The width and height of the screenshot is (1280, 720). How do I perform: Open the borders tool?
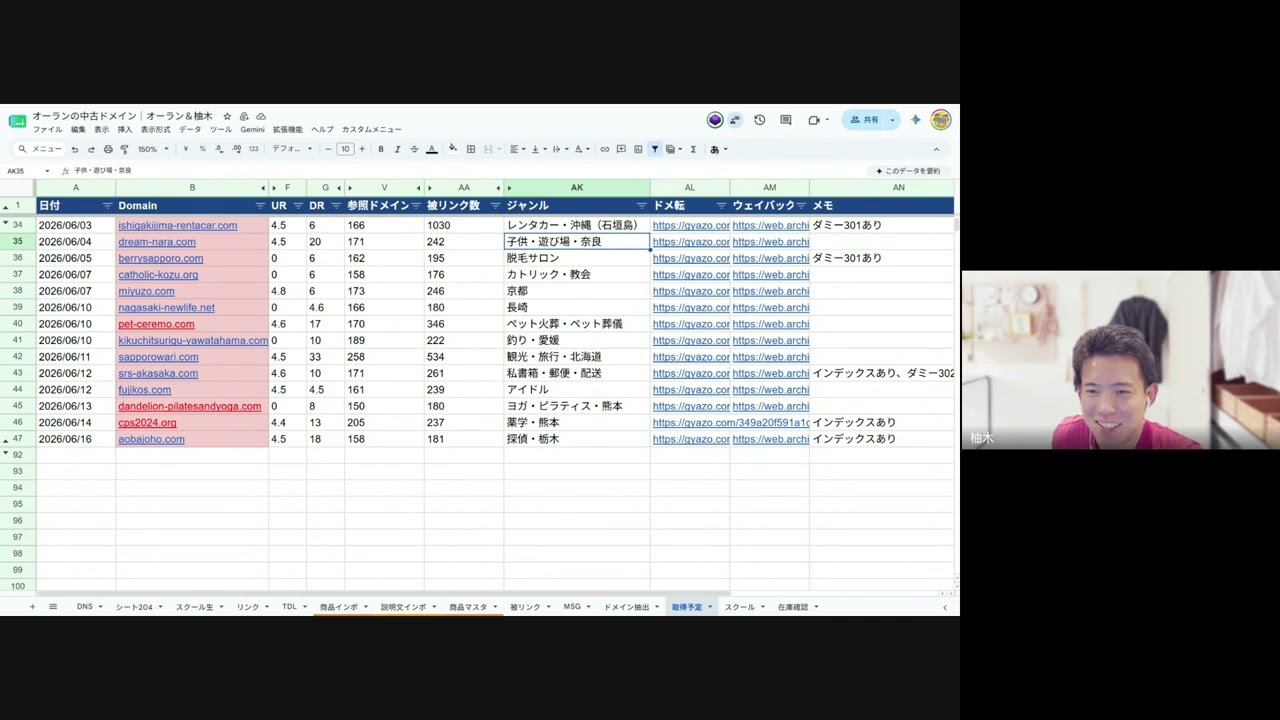tap(470, 149)
